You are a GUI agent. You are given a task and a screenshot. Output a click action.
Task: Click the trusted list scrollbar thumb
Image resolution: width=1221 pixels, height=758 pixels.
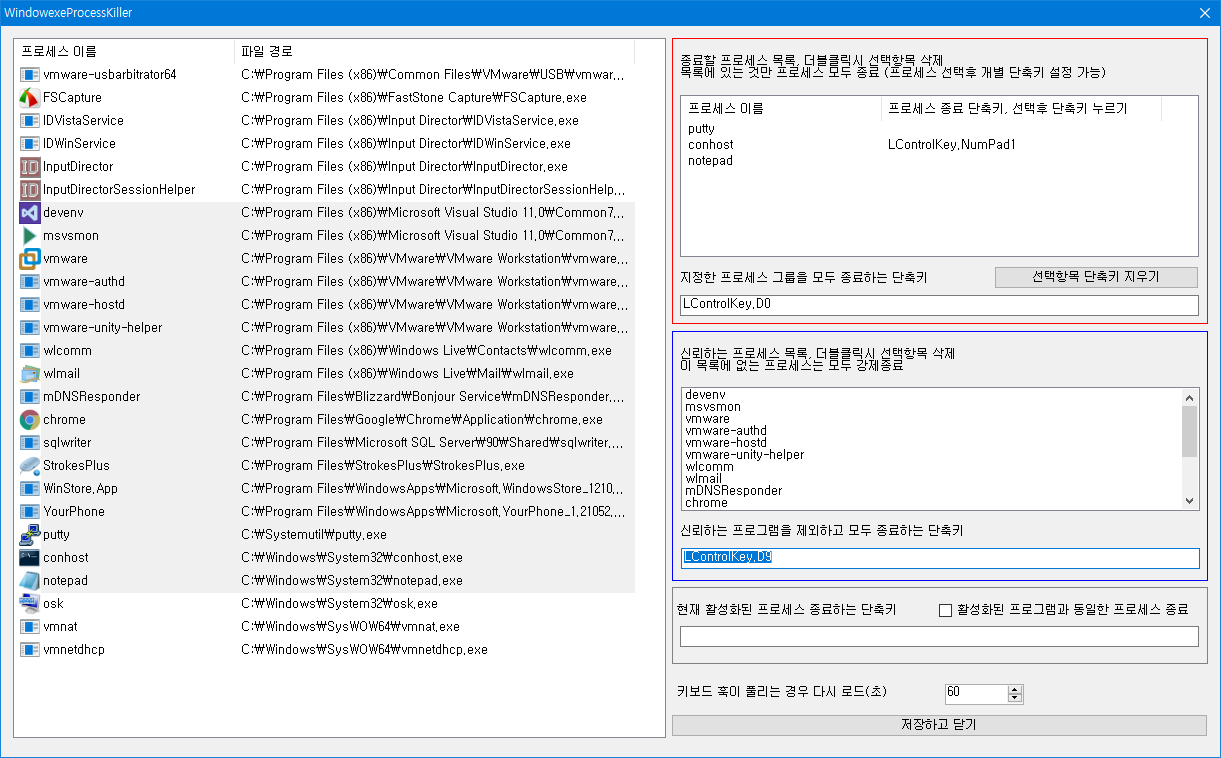click(1189, 431)
